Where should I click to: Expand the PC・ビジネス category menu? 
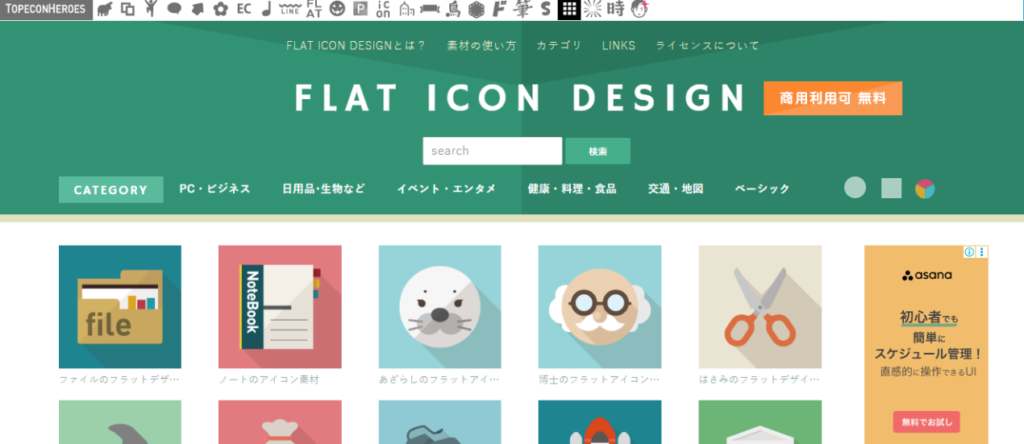[x=214, y=189]
